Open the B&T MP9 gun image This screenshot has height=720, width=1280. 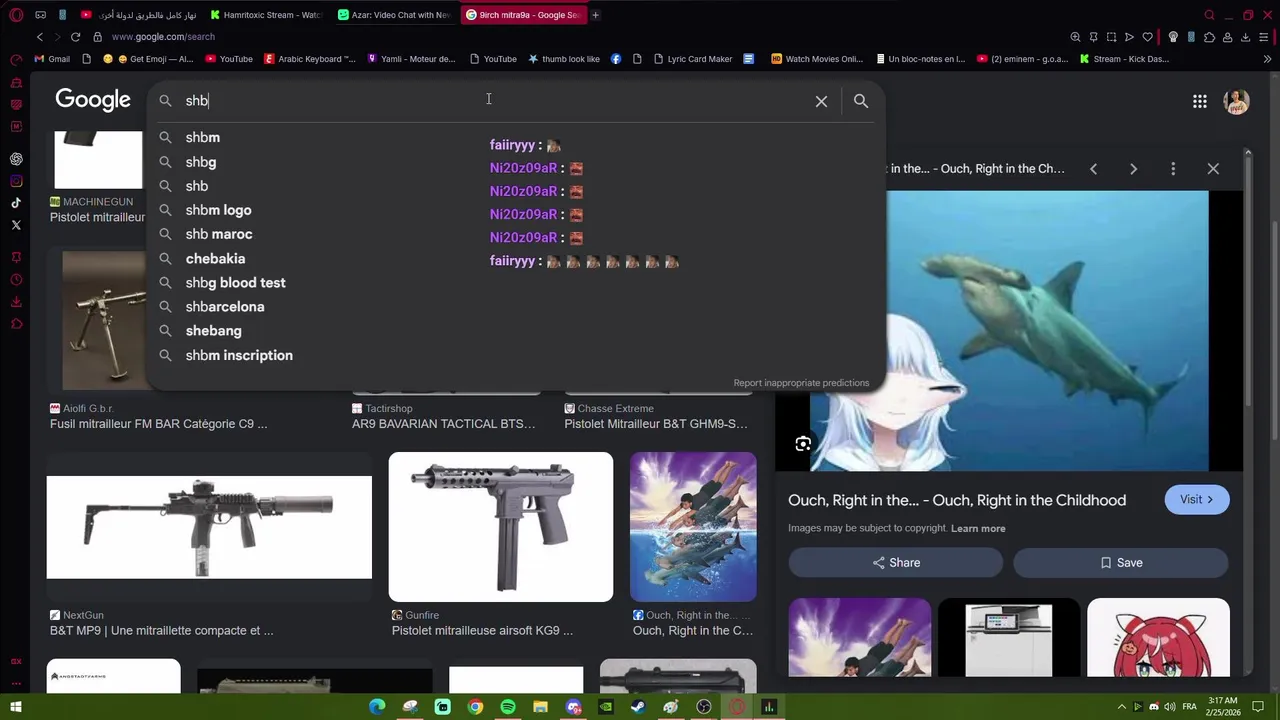(209, 527)
